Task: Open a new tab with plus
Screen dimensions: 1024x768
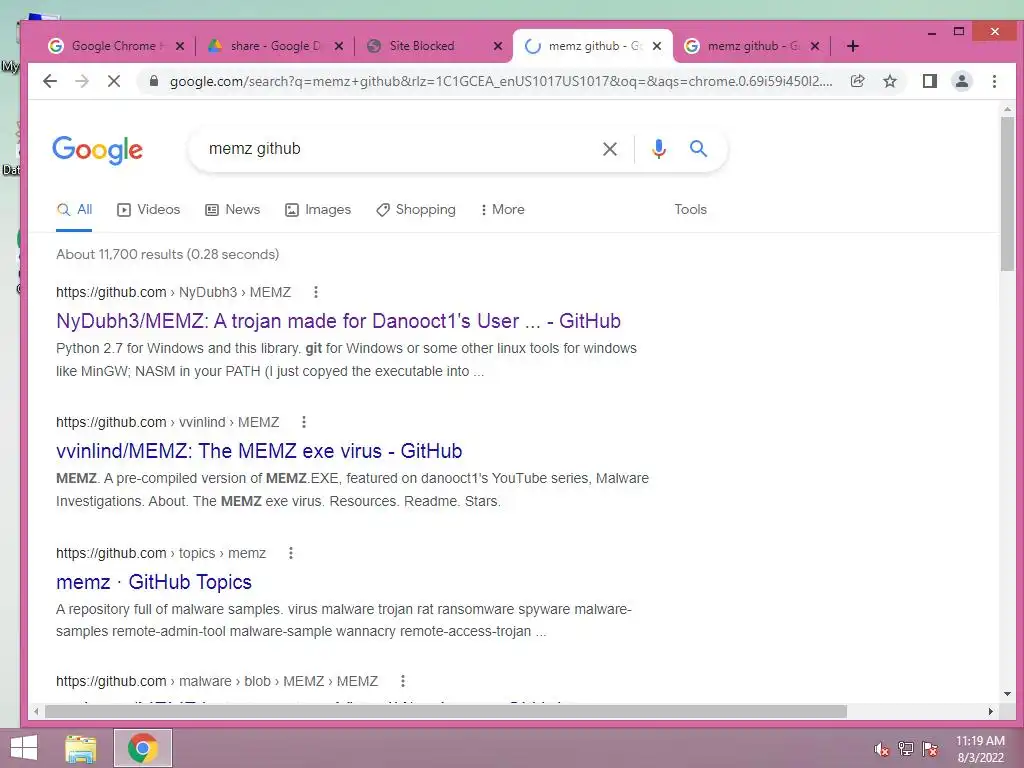Action: [852, 46]
